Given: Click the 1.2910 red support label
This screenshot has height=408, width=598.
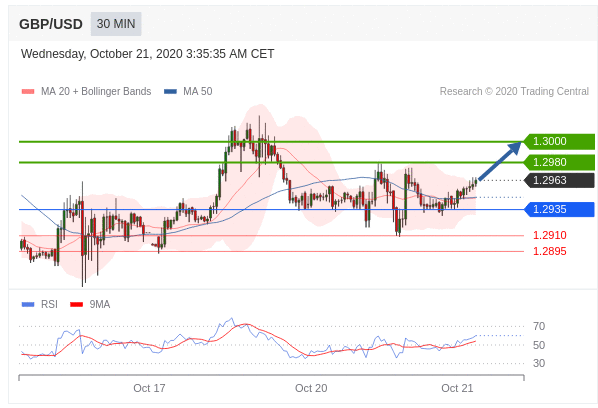Looking at the screenshot, I should (x=550, y=235).
